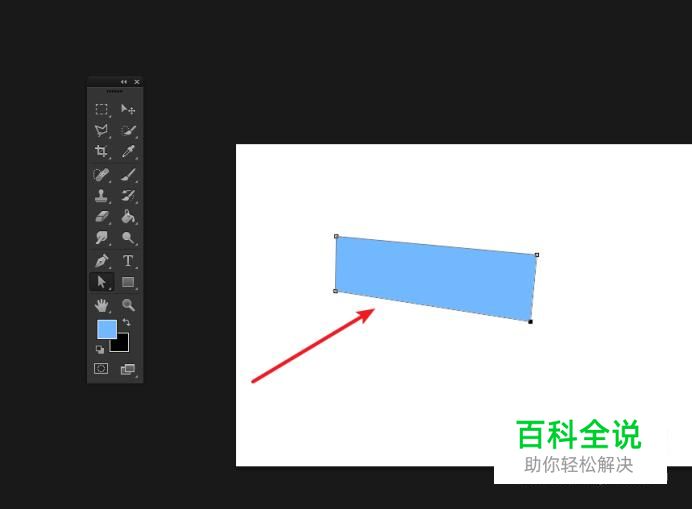Select the Spot Healing Brush tool

102,175
